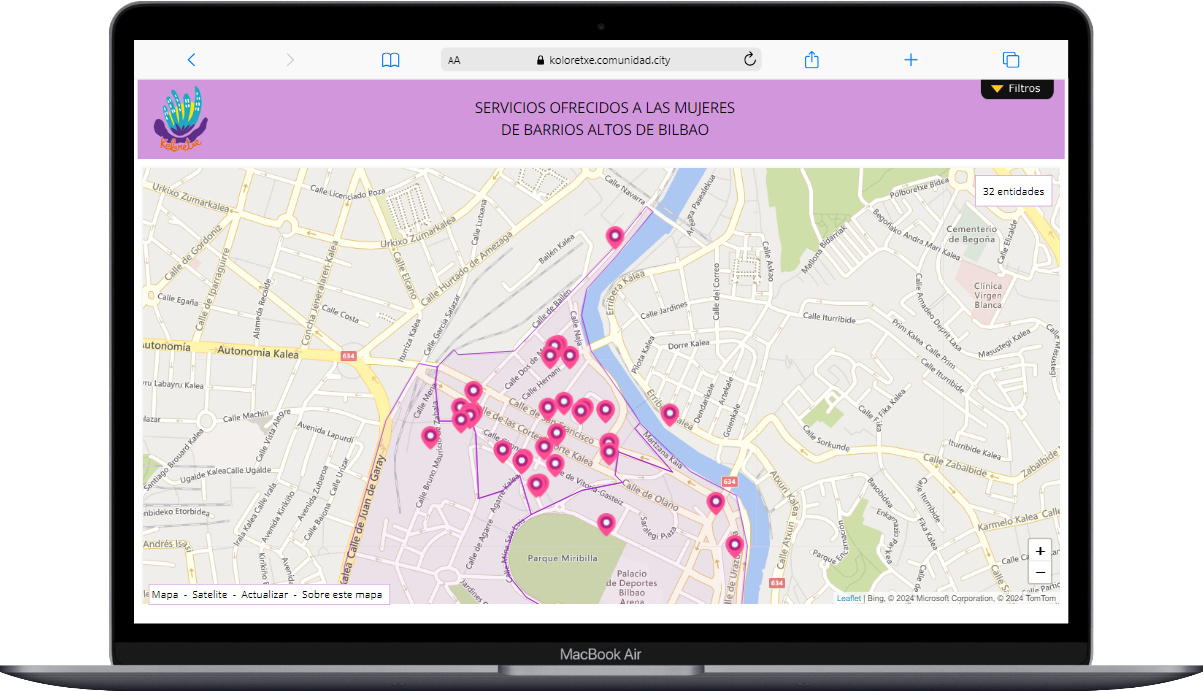Open the AA reader options in address bar
The height and width of the screenshot is (691, 1203).
454,60
